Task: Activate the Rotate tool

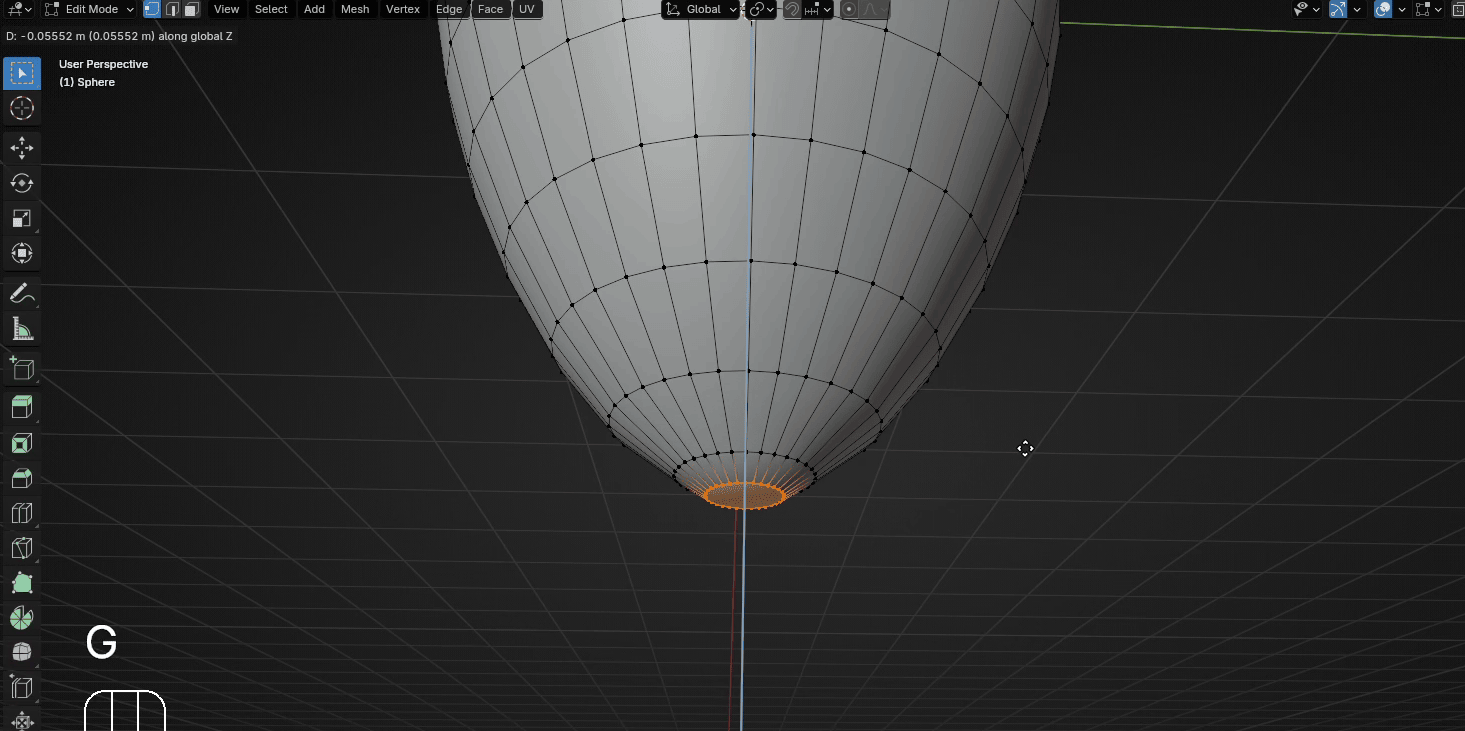Action: point(21,183)
